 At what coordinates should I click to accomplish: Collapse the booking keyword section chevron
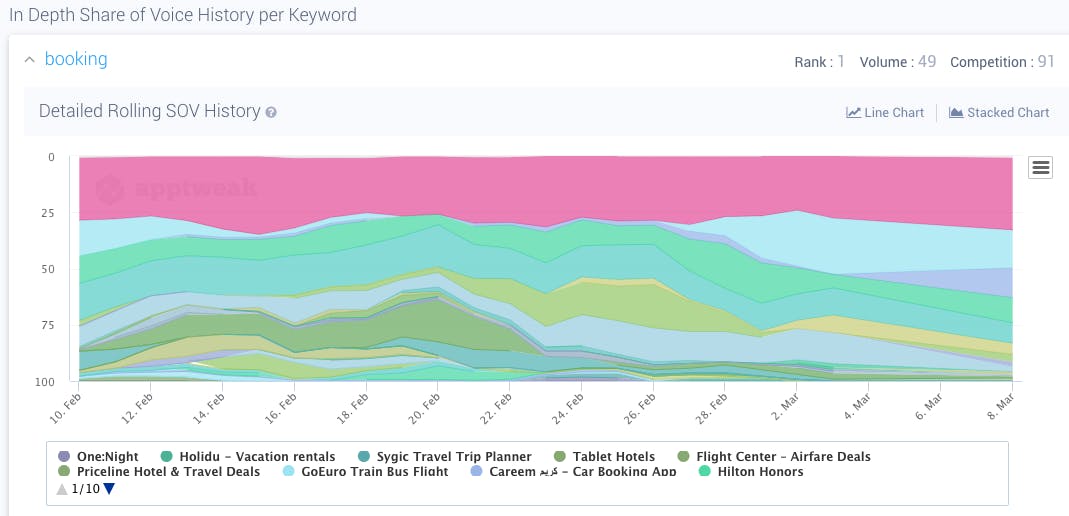pos(29,60)
